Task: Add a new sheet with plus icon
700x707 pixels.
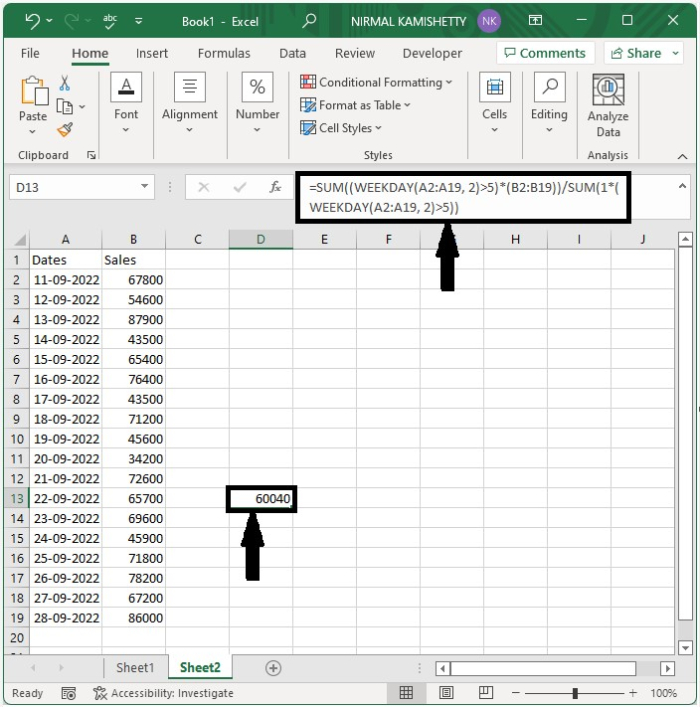Action: (273, 668)
